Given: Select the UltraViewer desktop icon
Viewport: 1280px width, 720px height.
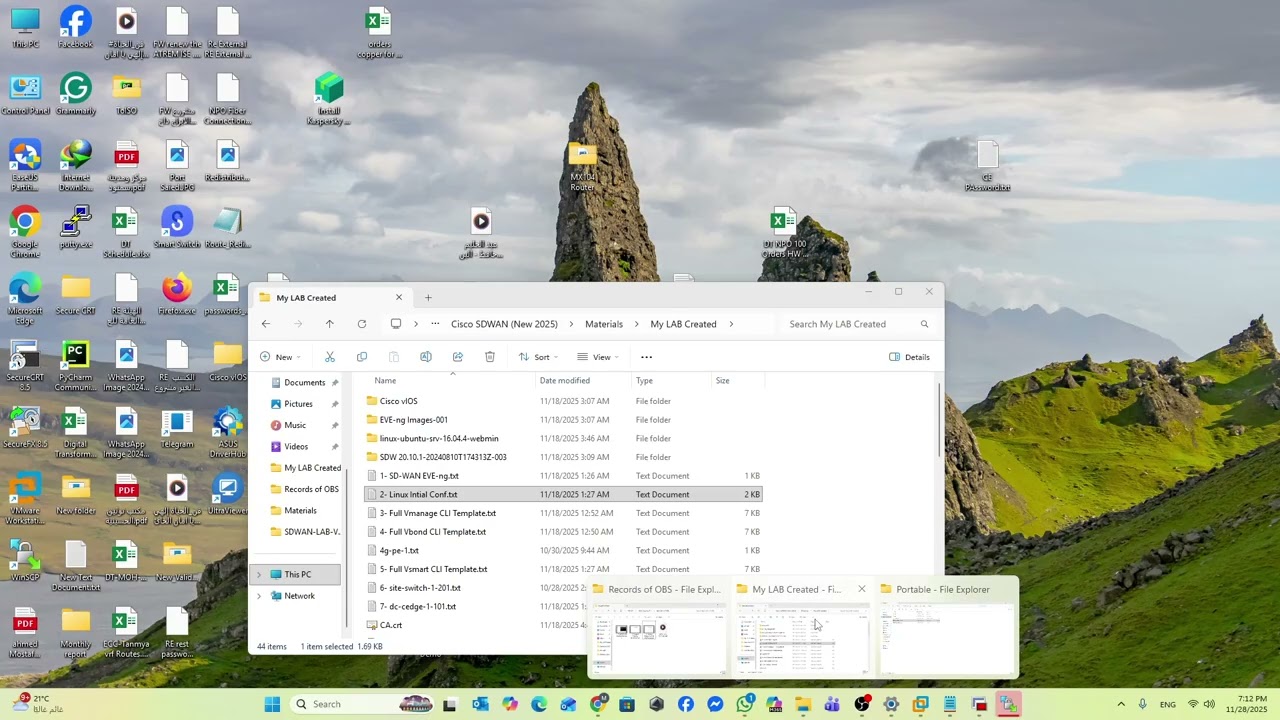Looking at the screenshot, I should point(228,494).
